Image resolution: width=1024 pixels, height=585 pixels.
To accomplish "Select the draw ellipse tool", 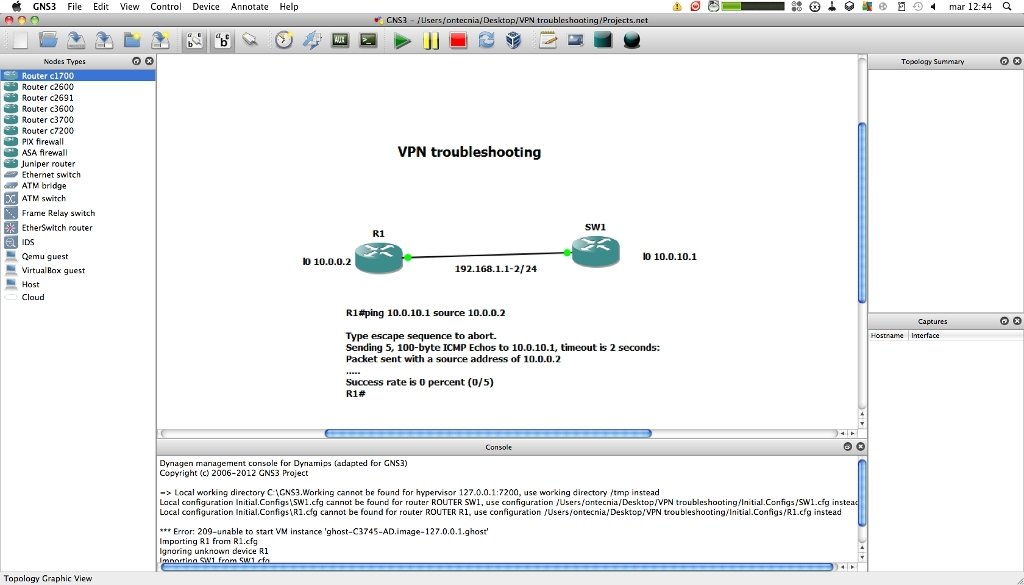I will [x=632, y=40].
